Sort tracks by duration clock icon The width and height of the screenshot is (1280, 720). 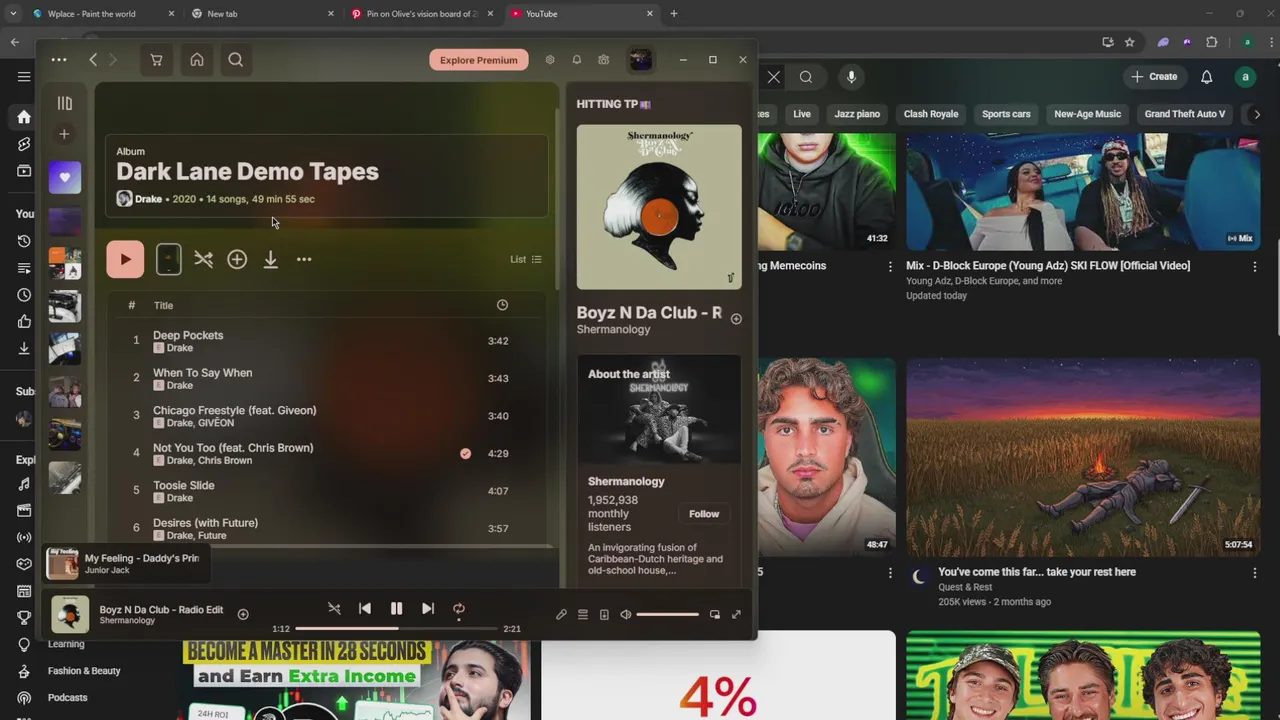(502, 305)
